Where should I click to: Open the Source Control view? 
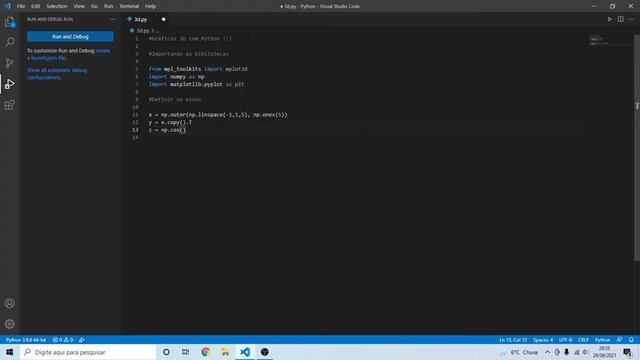10,63
